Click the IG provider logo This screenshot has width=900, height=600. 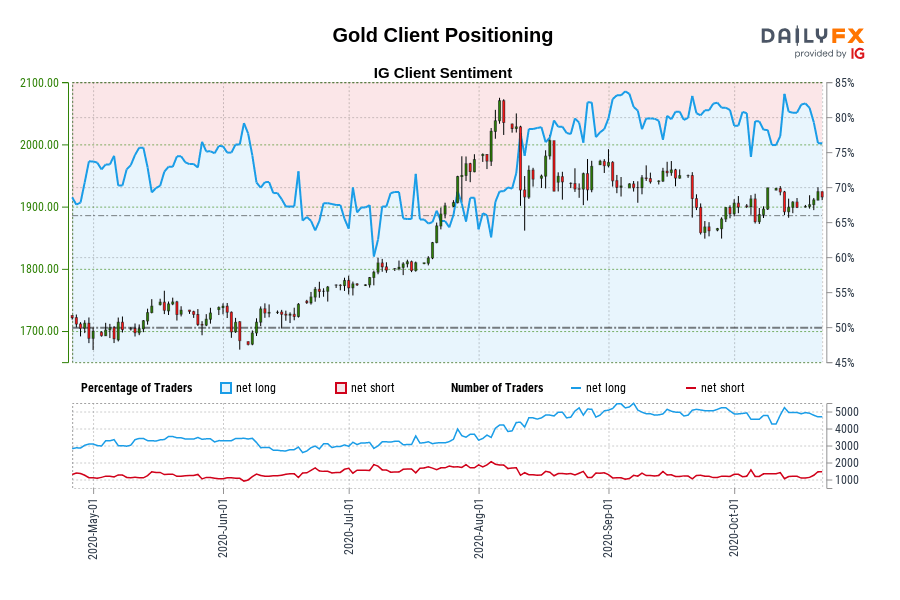point(858,53)
